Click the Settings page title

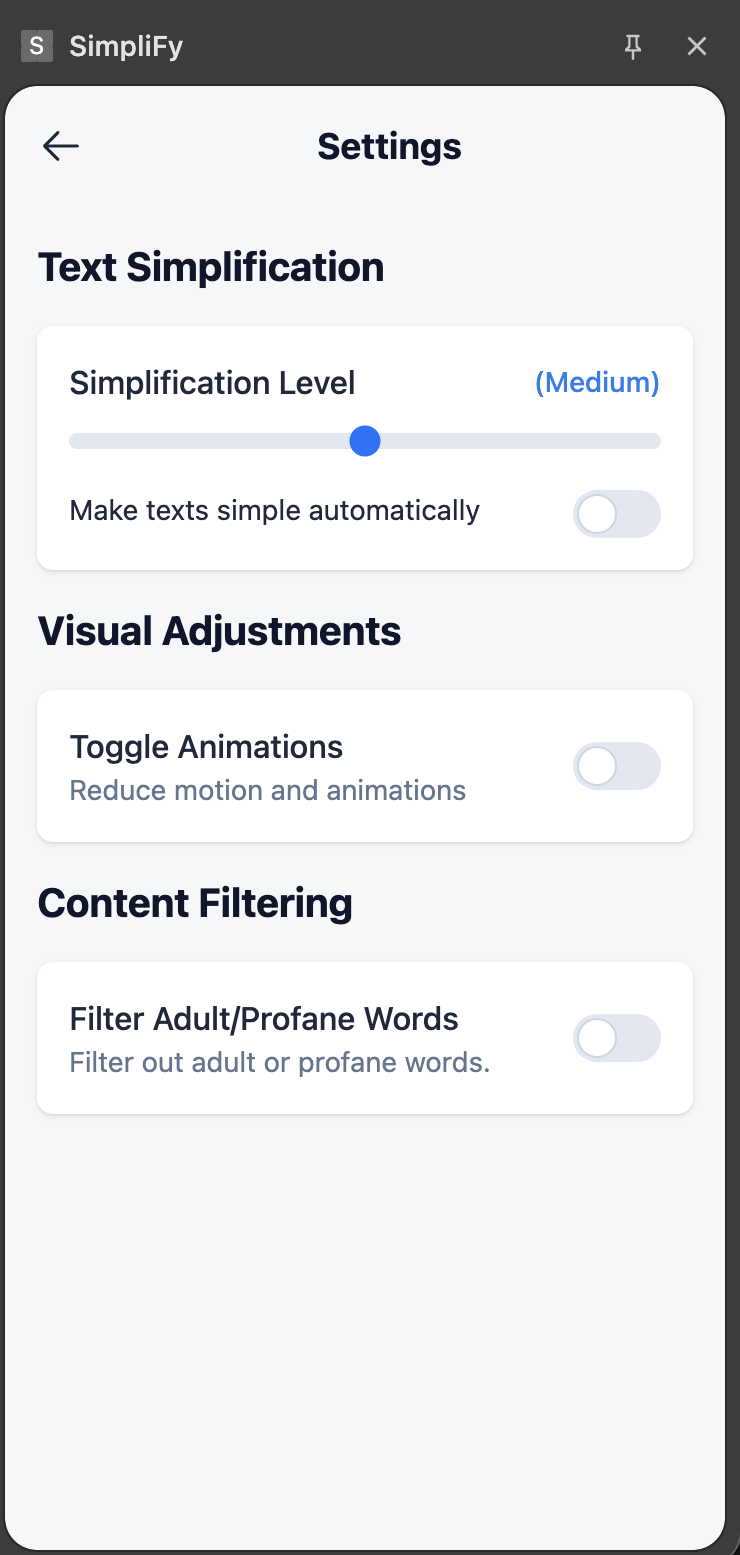(389, 146)
